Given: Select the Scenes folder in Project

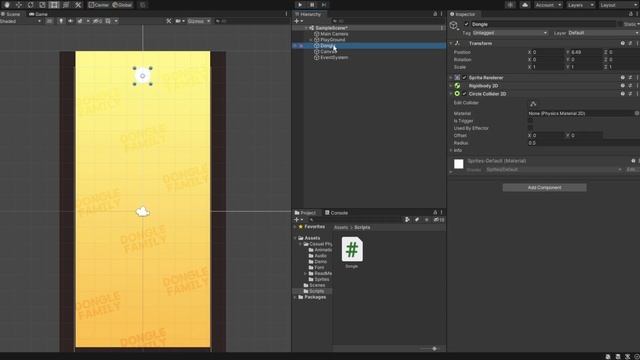Looking at the screenshot, I should 314,285.
